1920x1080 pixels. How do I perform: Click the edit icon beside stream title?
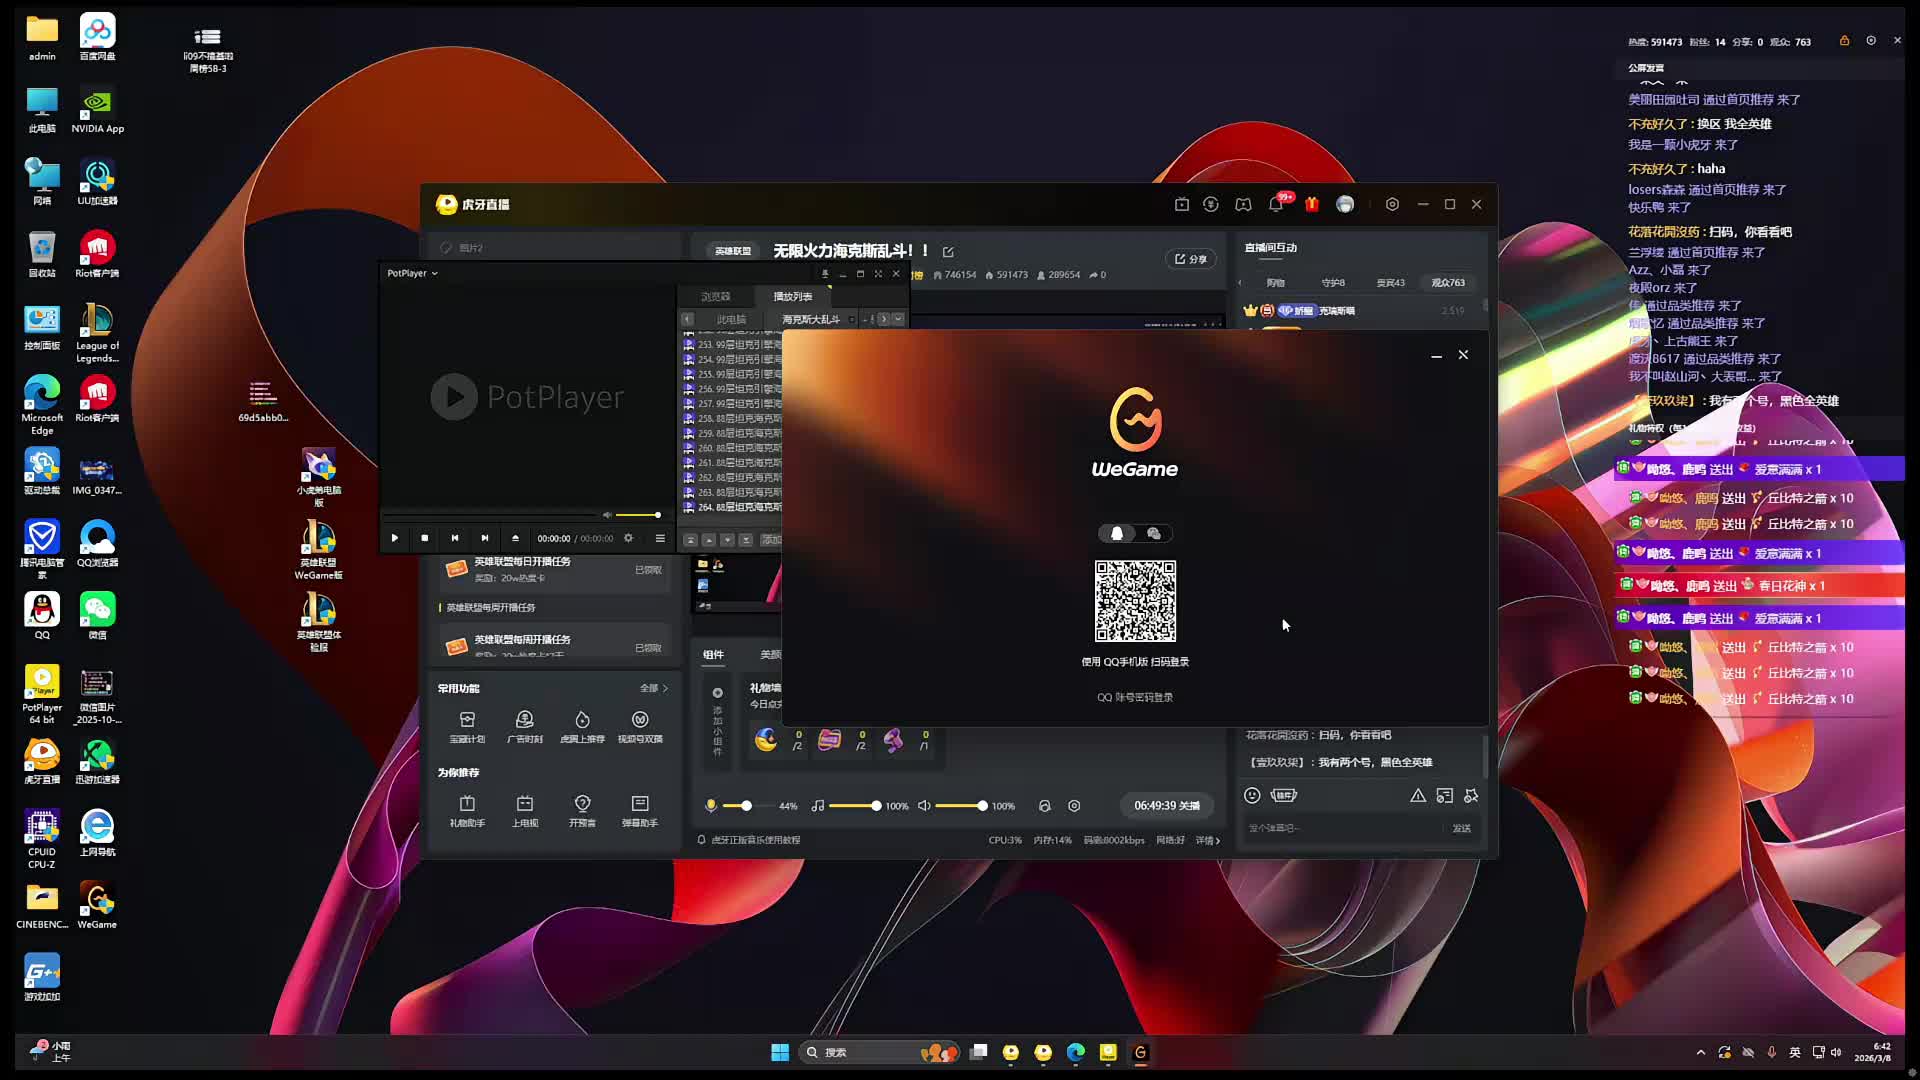(948, 252)
